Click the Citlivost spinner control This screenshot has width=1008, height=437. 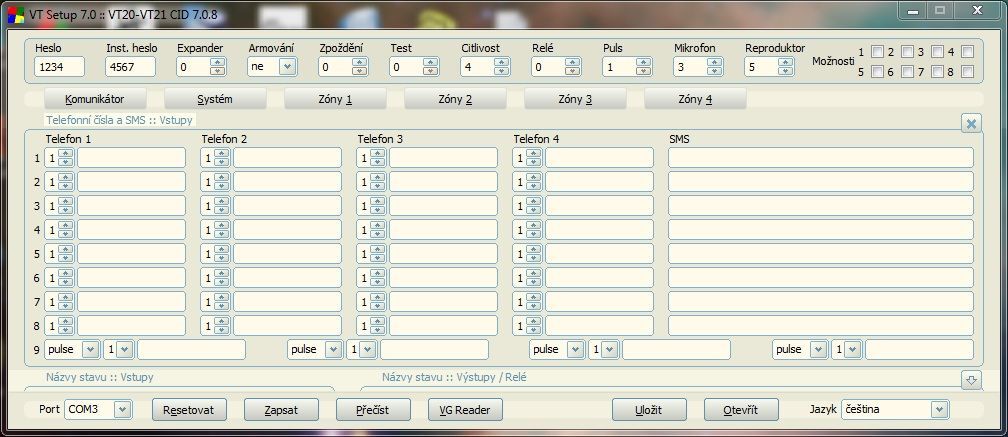pos(502,67)
